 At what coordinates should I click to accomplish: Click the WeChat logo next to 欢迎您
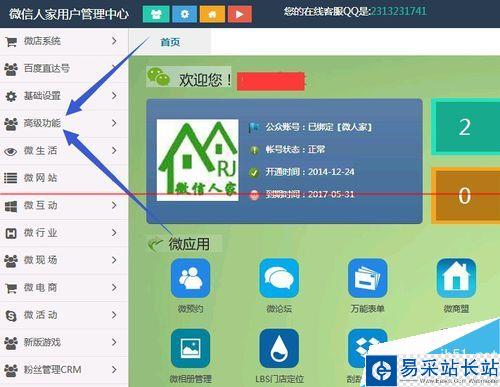tap(158, 77)
